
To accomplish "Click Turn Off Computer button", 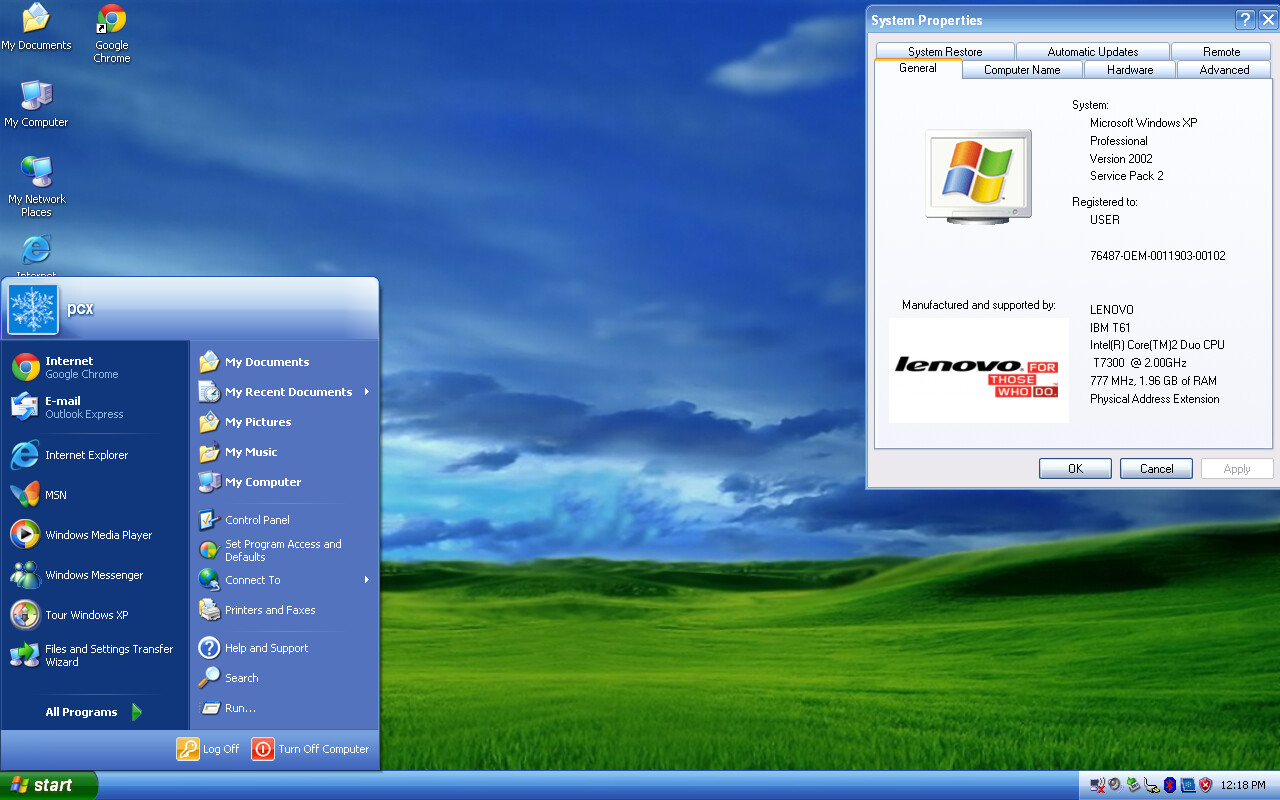I will 311,749.
